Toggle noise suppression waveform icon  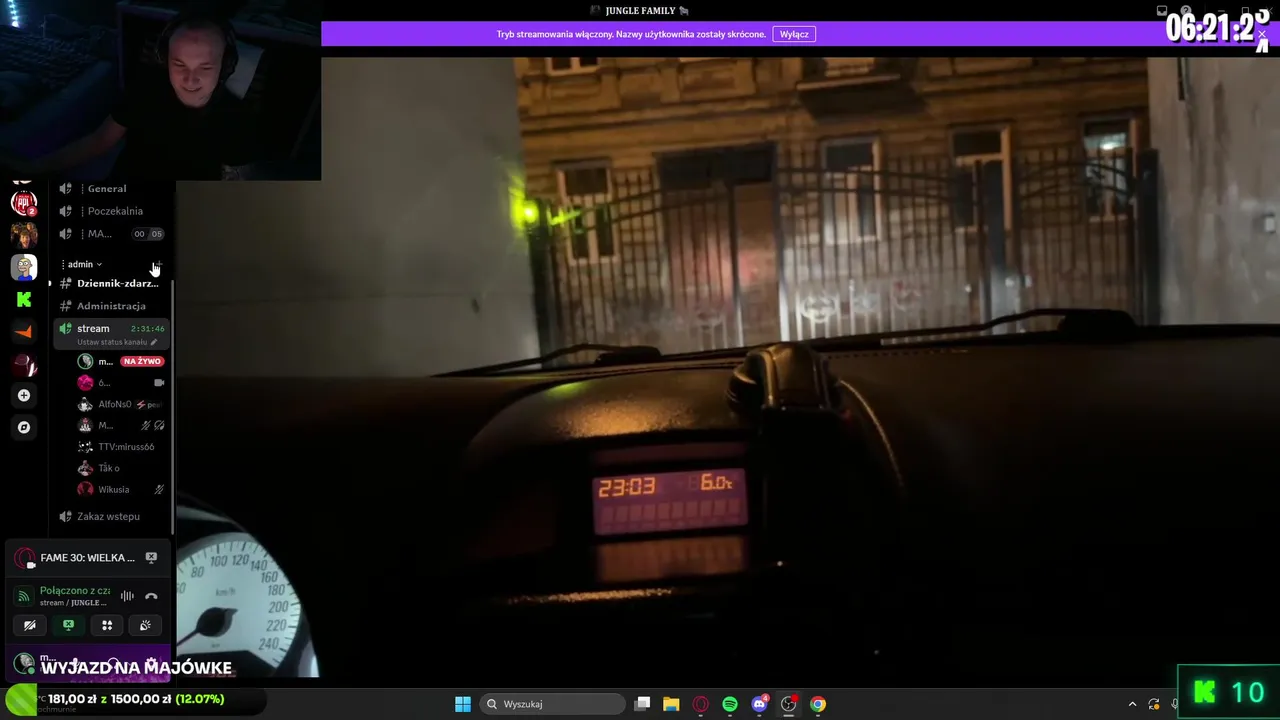coord(127,596)
